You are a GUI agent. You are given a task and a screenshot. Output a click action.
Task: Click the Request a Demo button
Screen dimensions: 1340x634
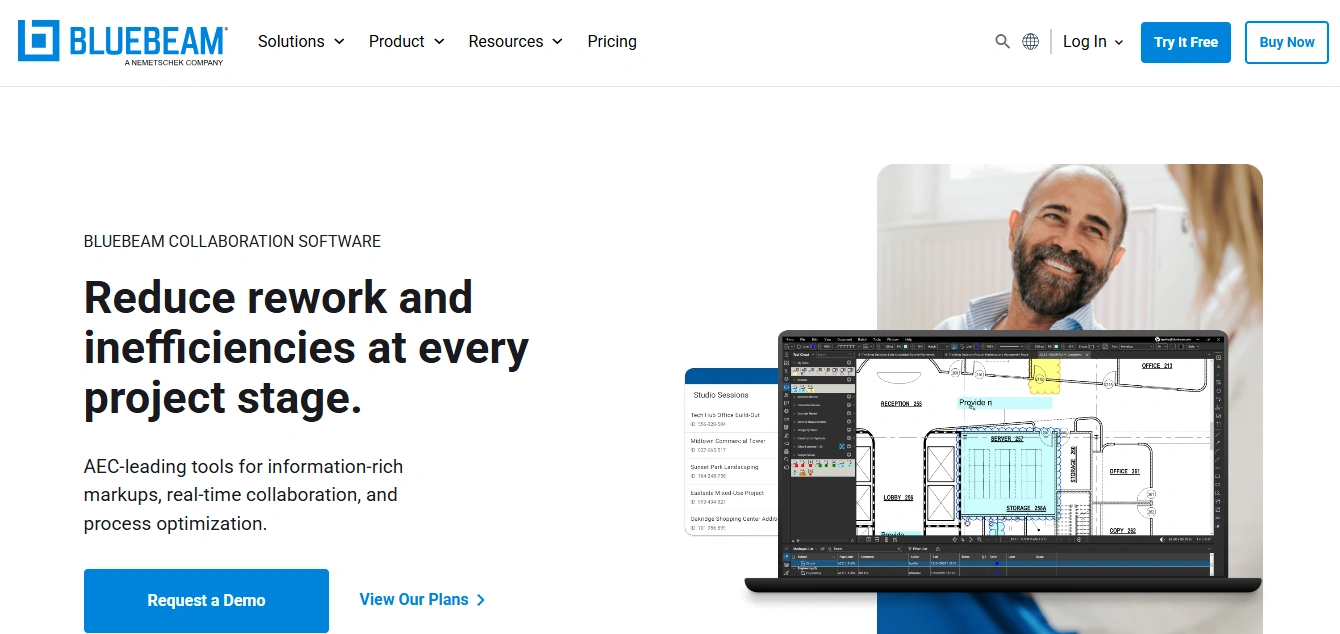[206, 600]
